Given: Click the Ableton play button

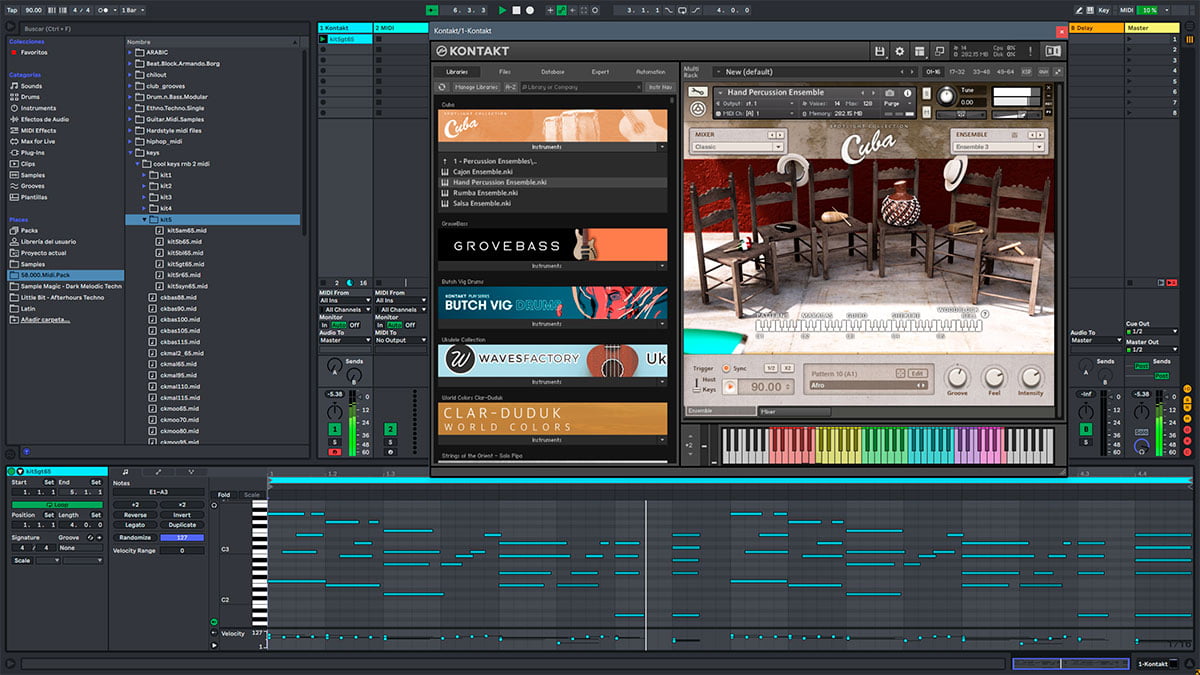Looking at the screenshot, I should pos(503,10).
